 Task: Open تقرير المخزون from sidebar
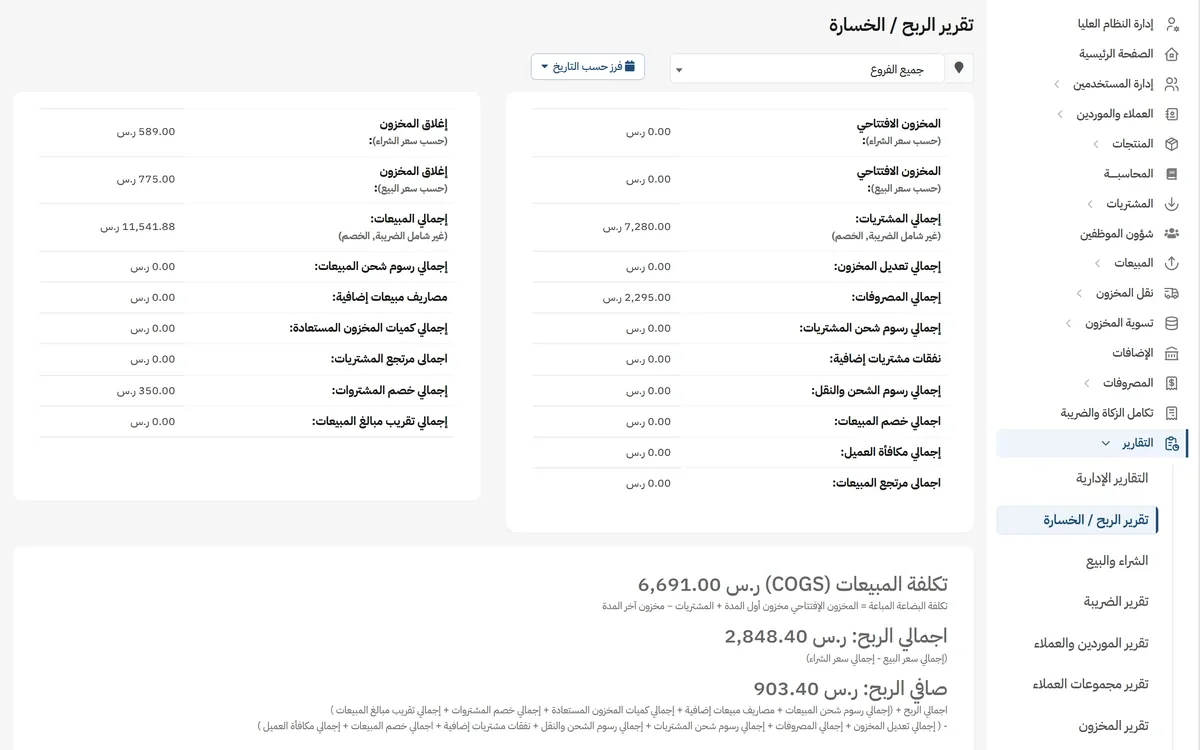1114,725
